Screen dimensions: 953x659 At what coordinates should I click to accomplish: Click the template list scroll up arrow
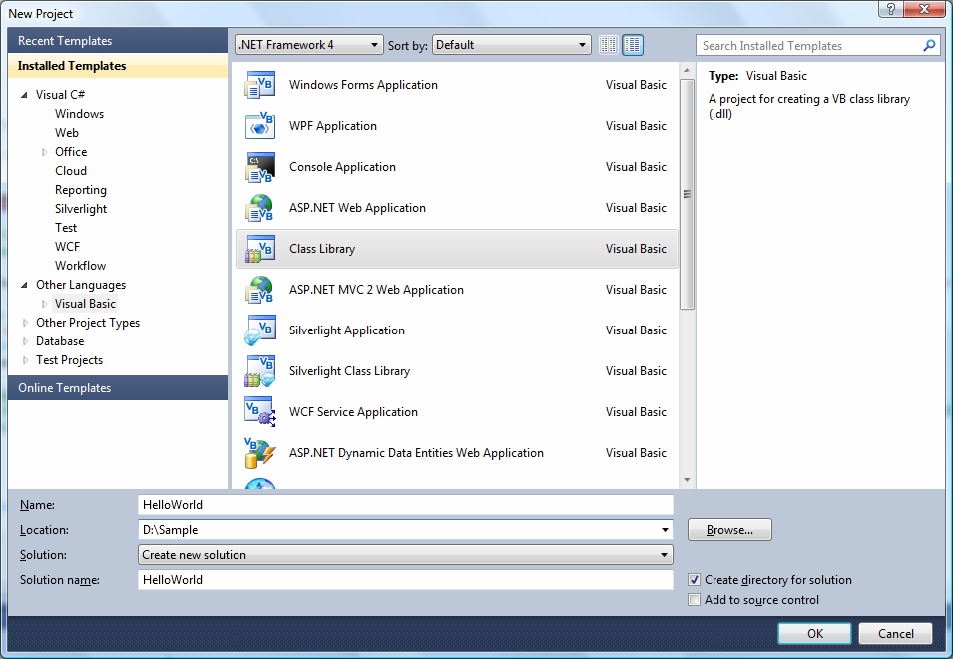click(687, 71)
